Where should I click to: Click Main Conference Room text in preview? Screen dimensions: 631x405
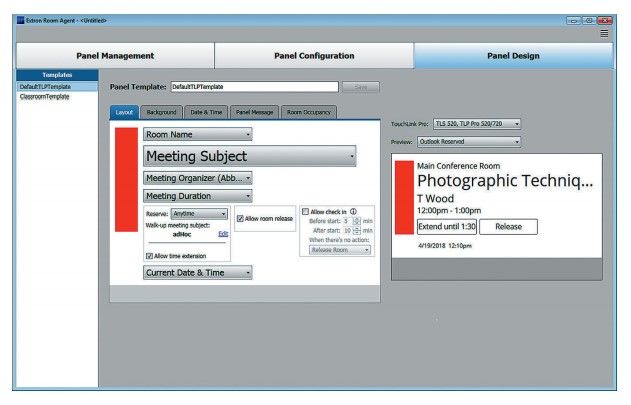(x=458, y=166)
